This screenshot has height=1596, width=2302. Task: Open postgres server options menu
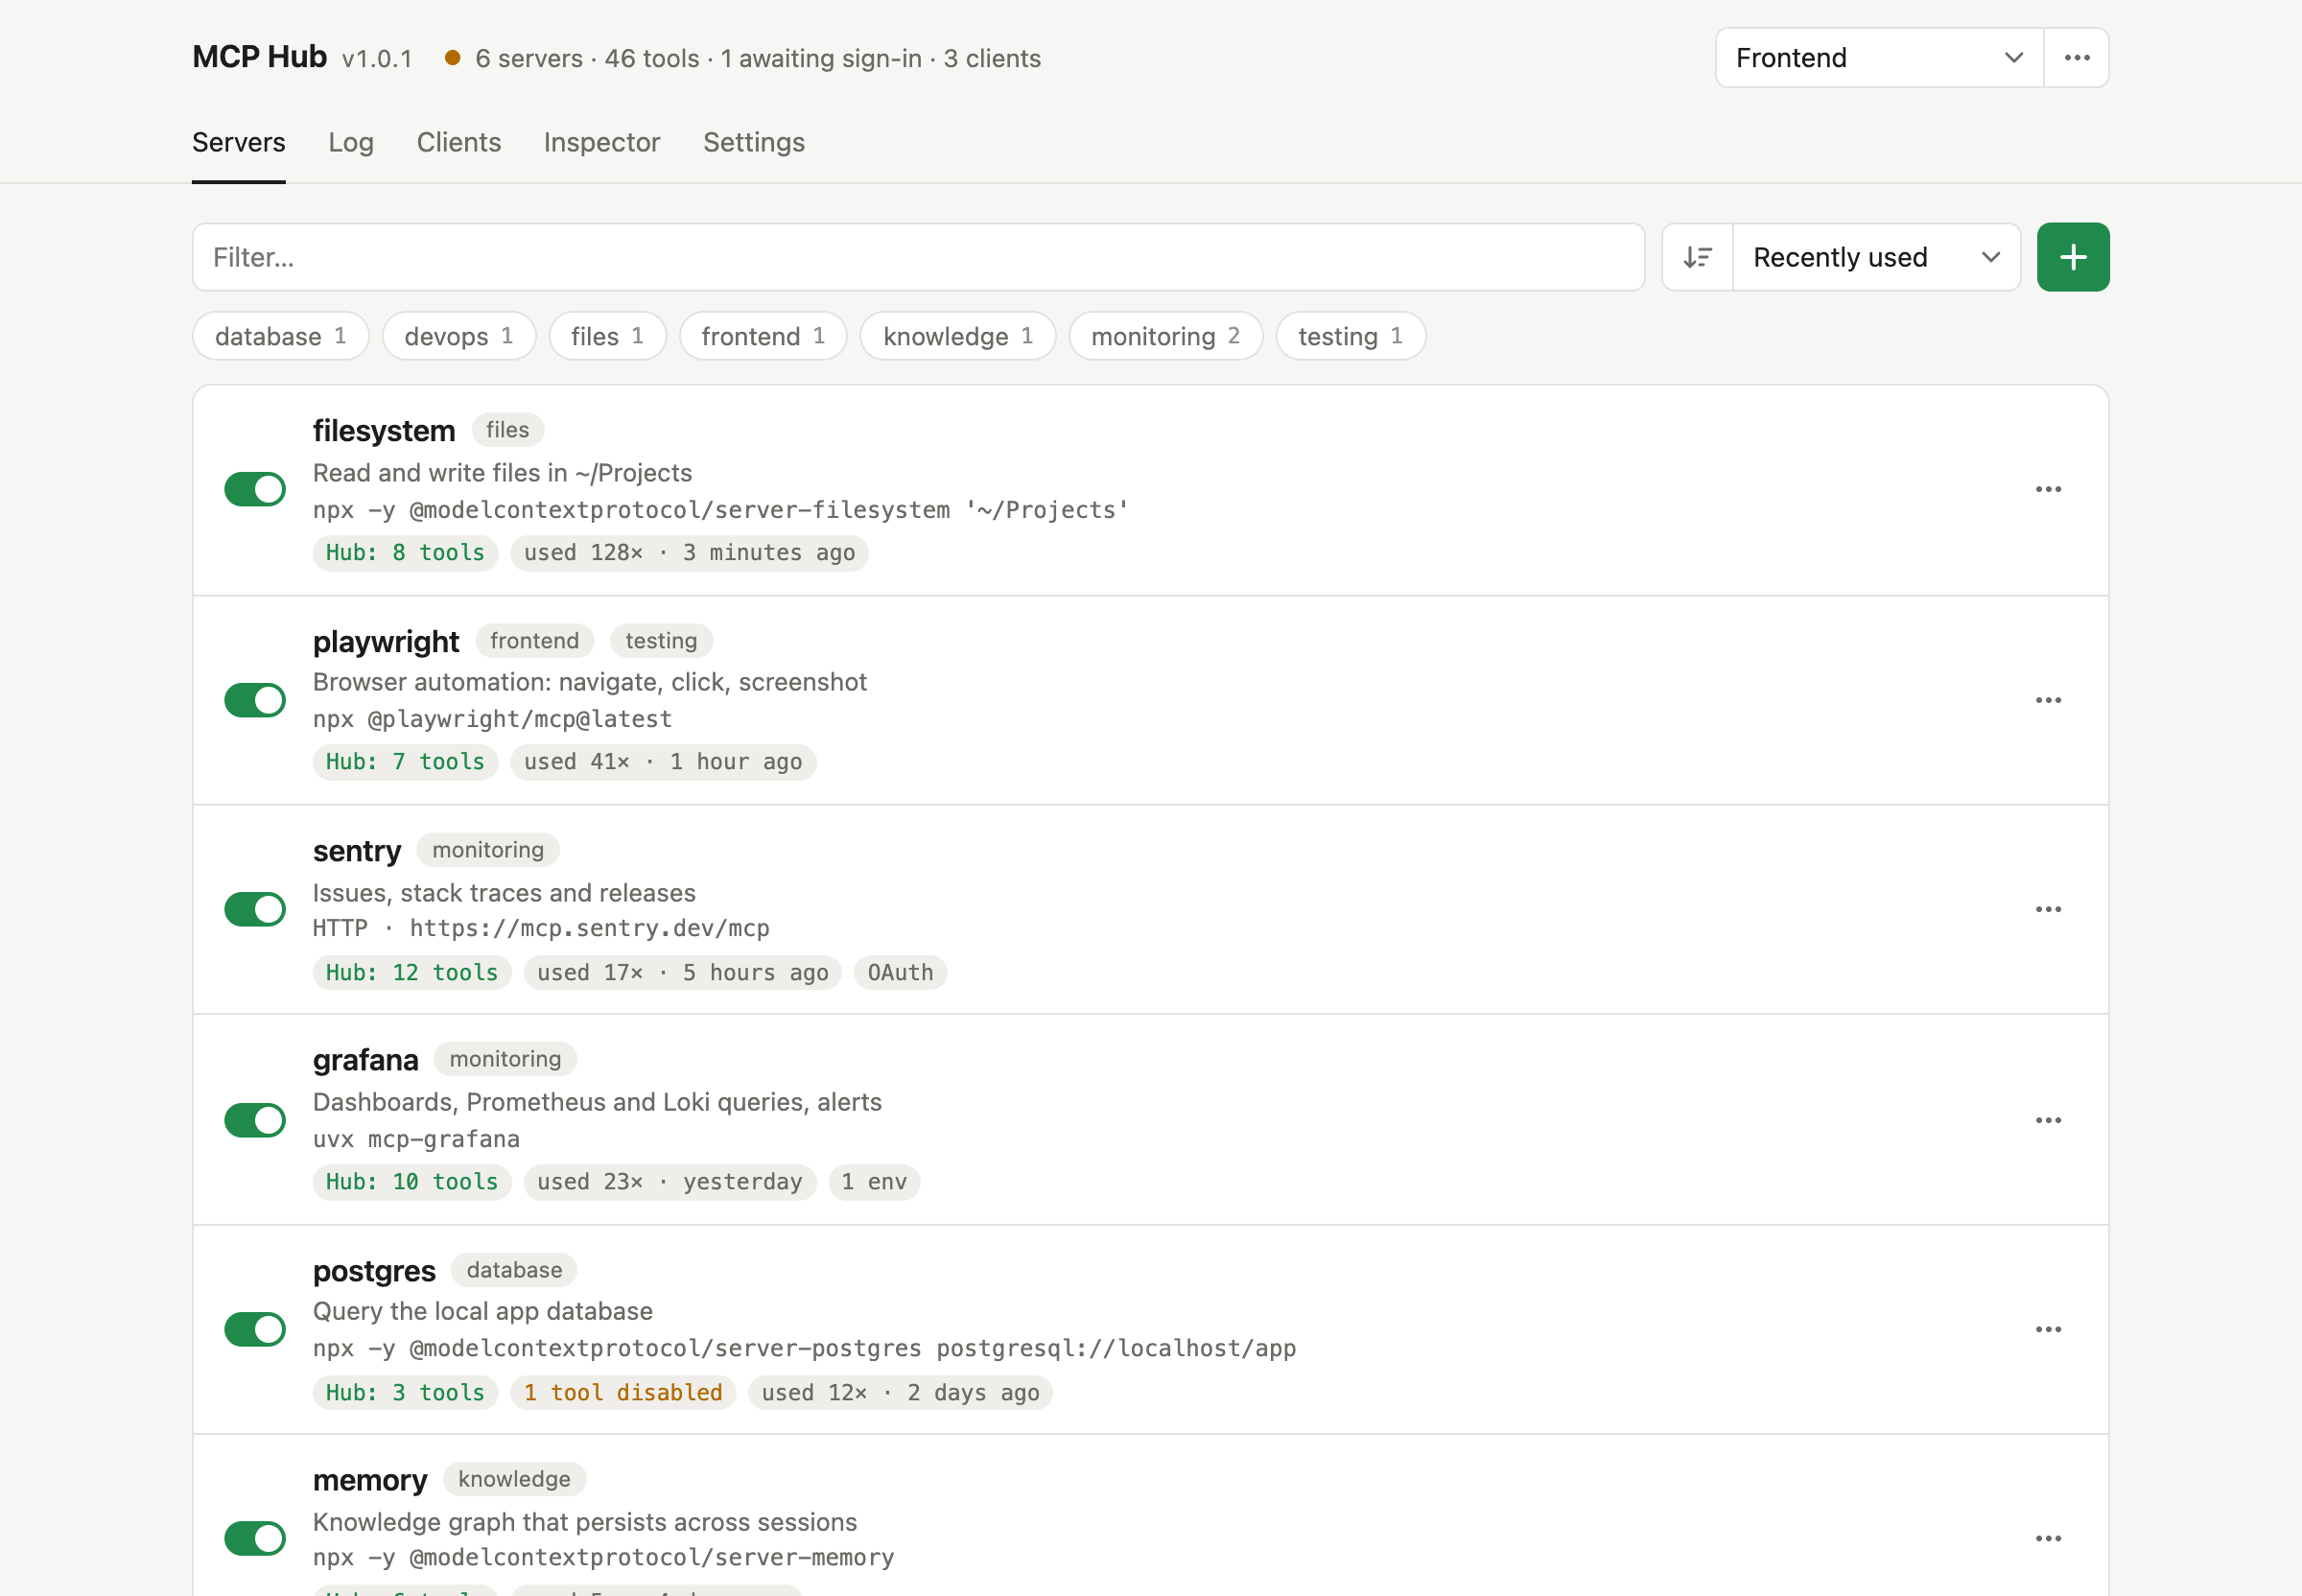2048,1329
